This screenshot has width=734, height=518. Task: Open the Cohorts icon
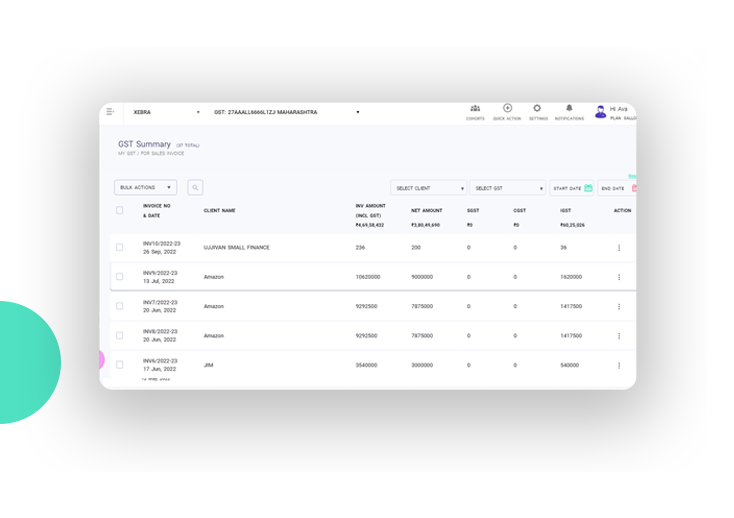[475, 109]
